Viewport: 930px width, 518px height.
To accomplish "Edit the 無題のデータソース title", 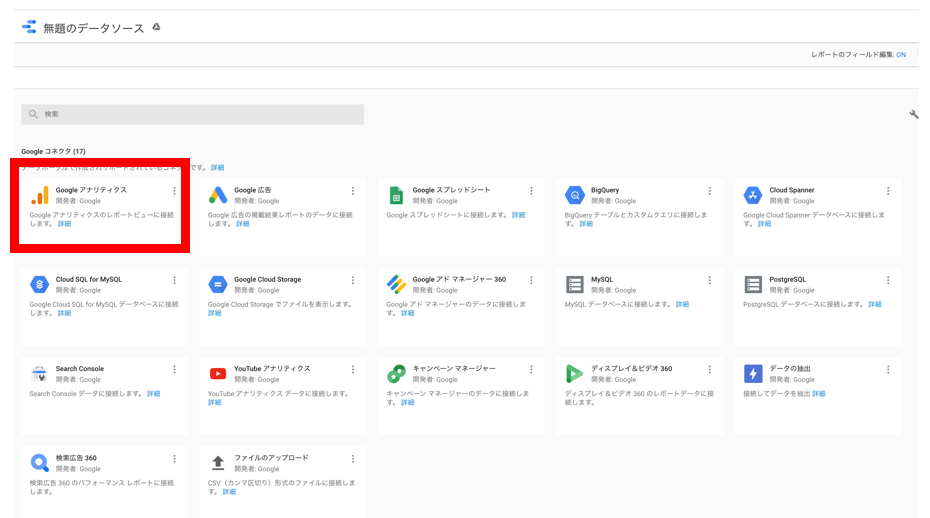I will pyautogui.click(x=94, y=28).
